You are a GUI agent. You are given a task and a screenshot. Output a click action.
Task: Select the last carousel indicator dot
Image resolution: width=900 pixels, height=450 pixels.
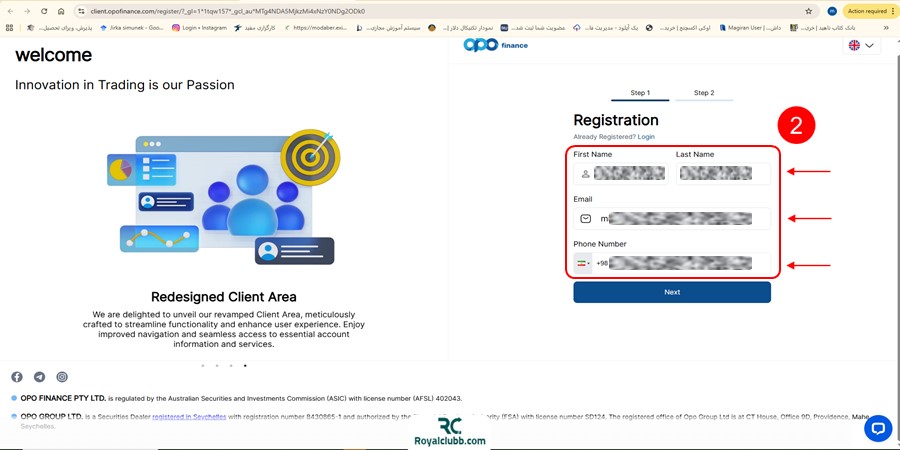pyautogui.click(x=245, y=366)
